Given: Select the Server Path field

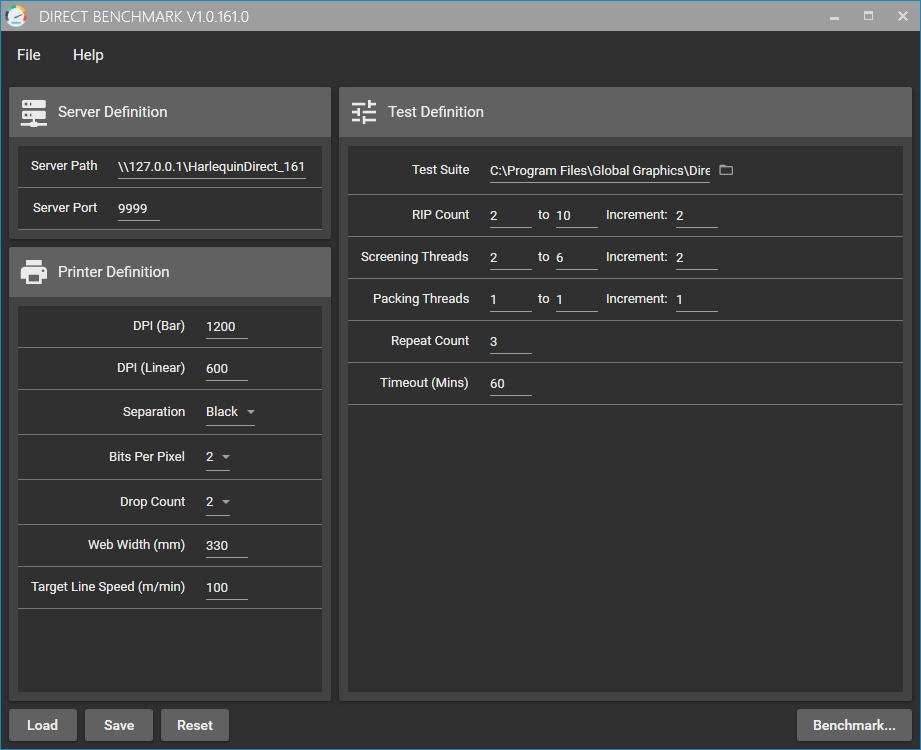Looking at the screenshot, I should (x=211, y=167).
